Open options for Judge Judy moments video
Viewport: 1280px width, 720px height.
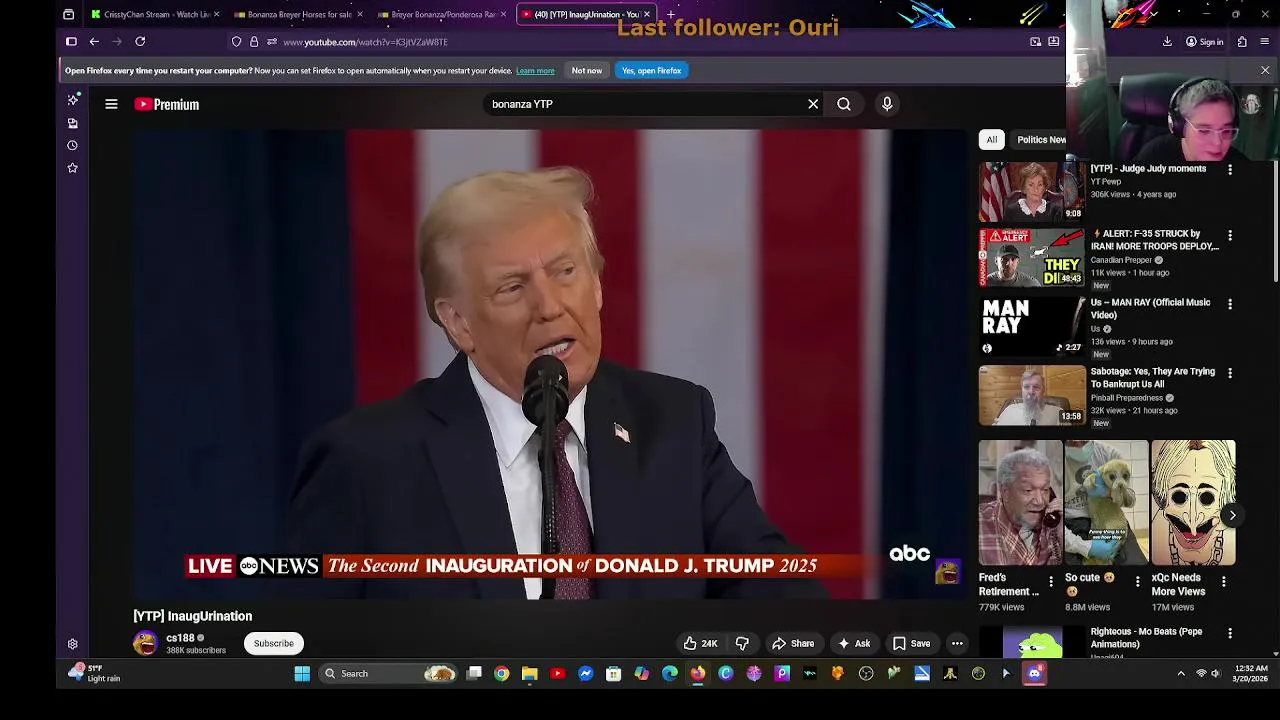click(x=1230, y=170)
